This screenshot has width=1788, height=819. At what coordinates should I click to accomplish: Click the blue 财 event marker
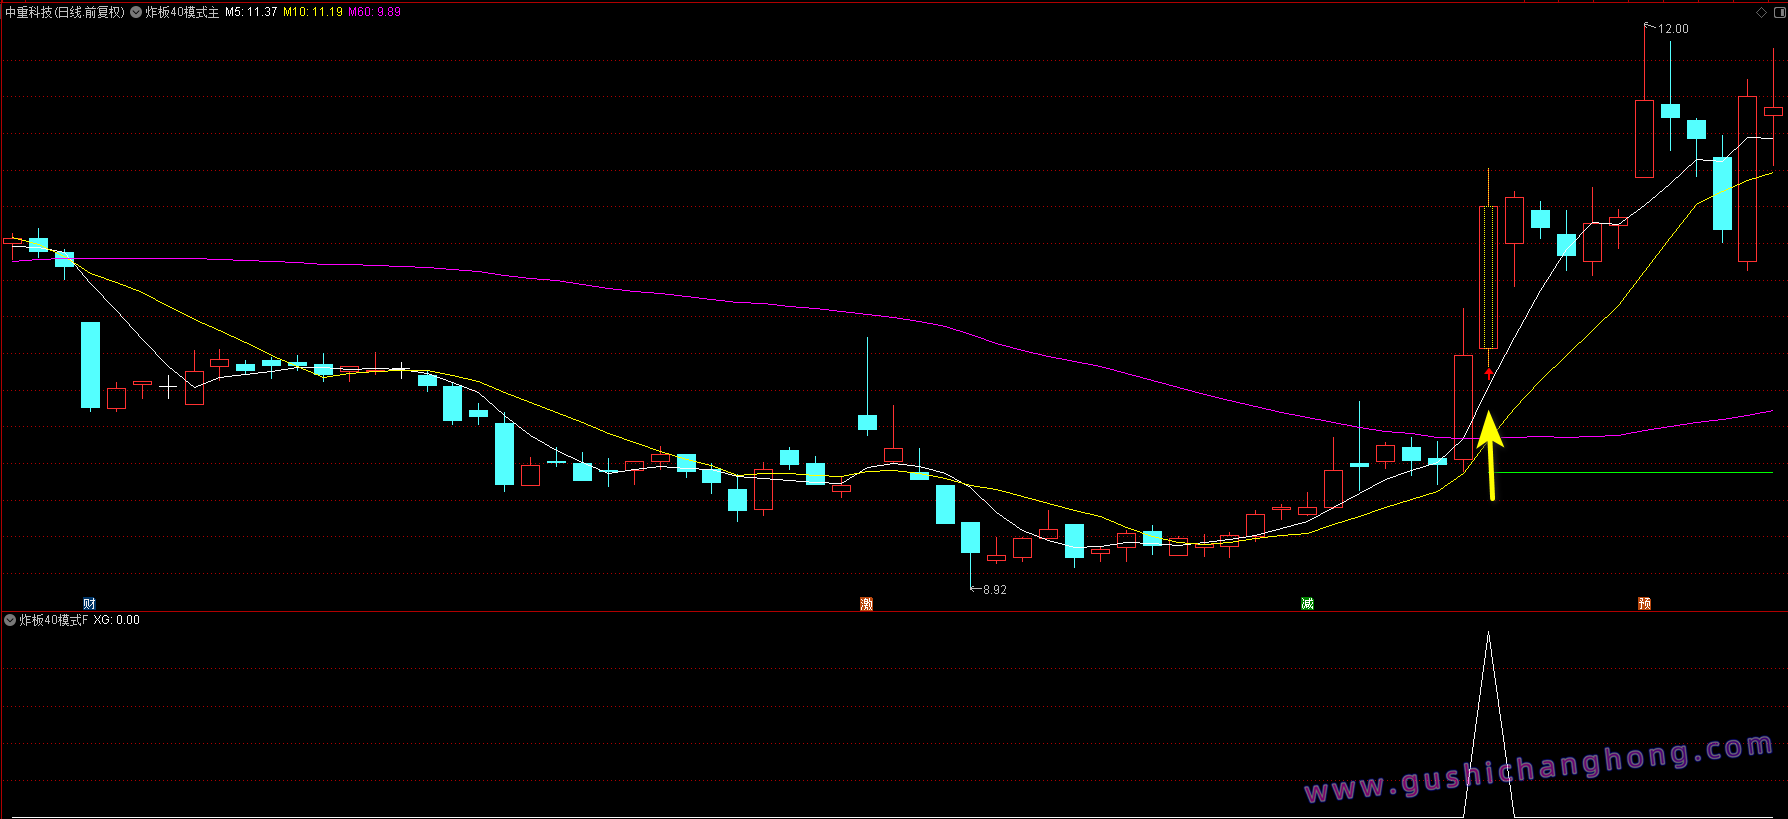coord(90,603)
